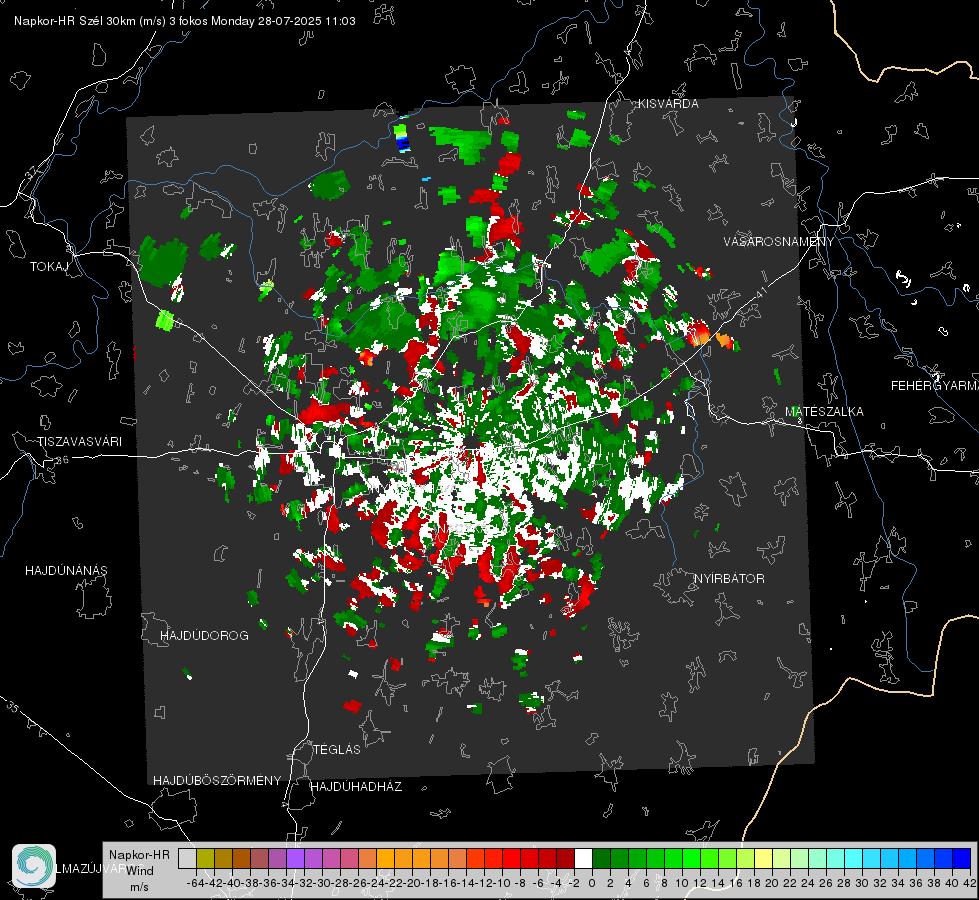Select the bright red swatch between -10 and -8
Screen dimensions: 979x900
click(x=511, y=858)
